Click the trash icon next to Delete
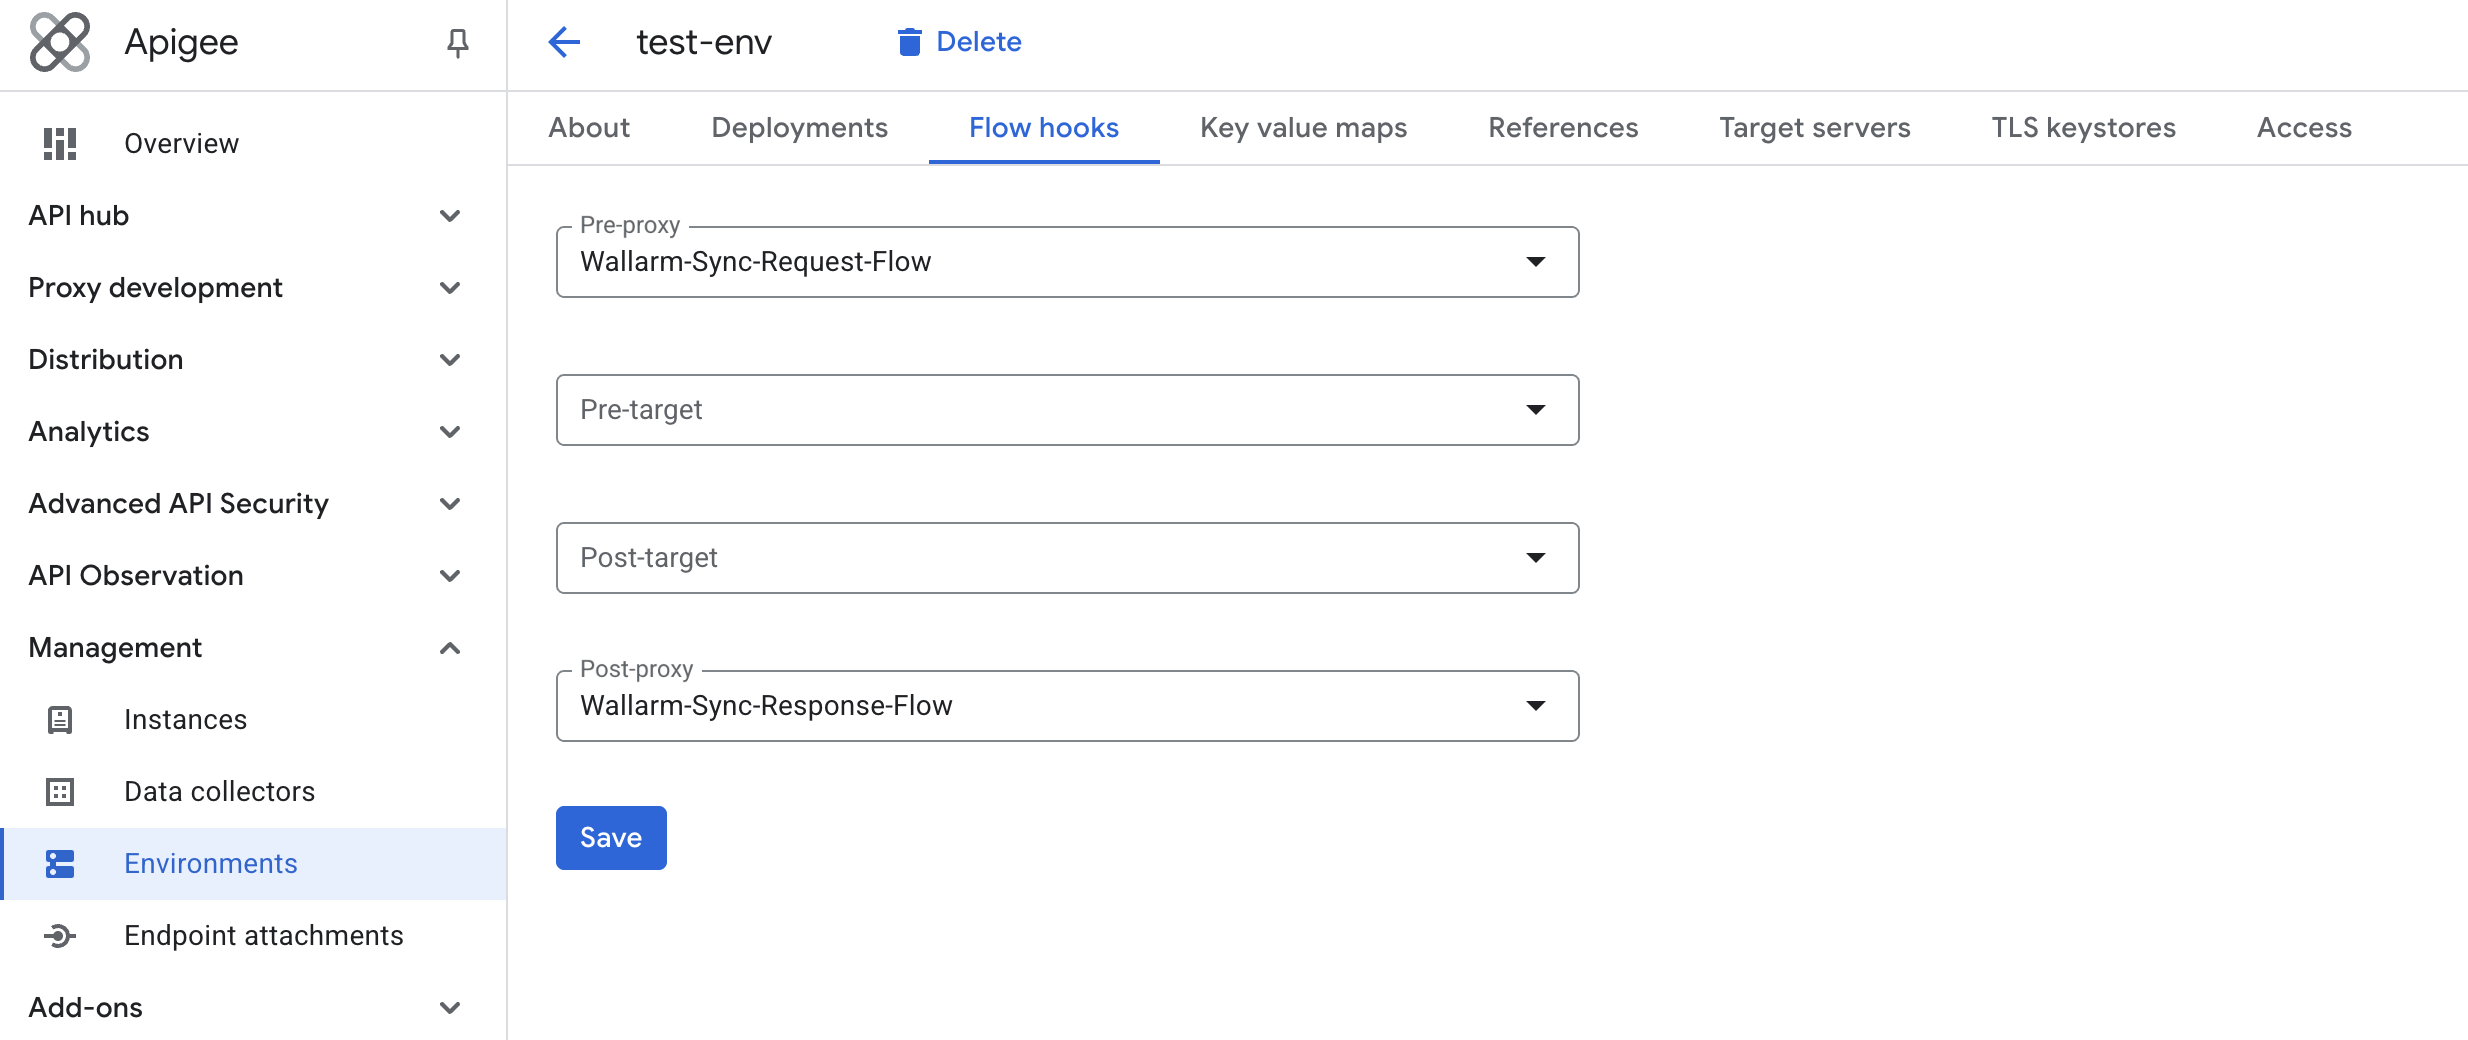2468x1040 pixels. pyautogui.click(x=908, y=42)
